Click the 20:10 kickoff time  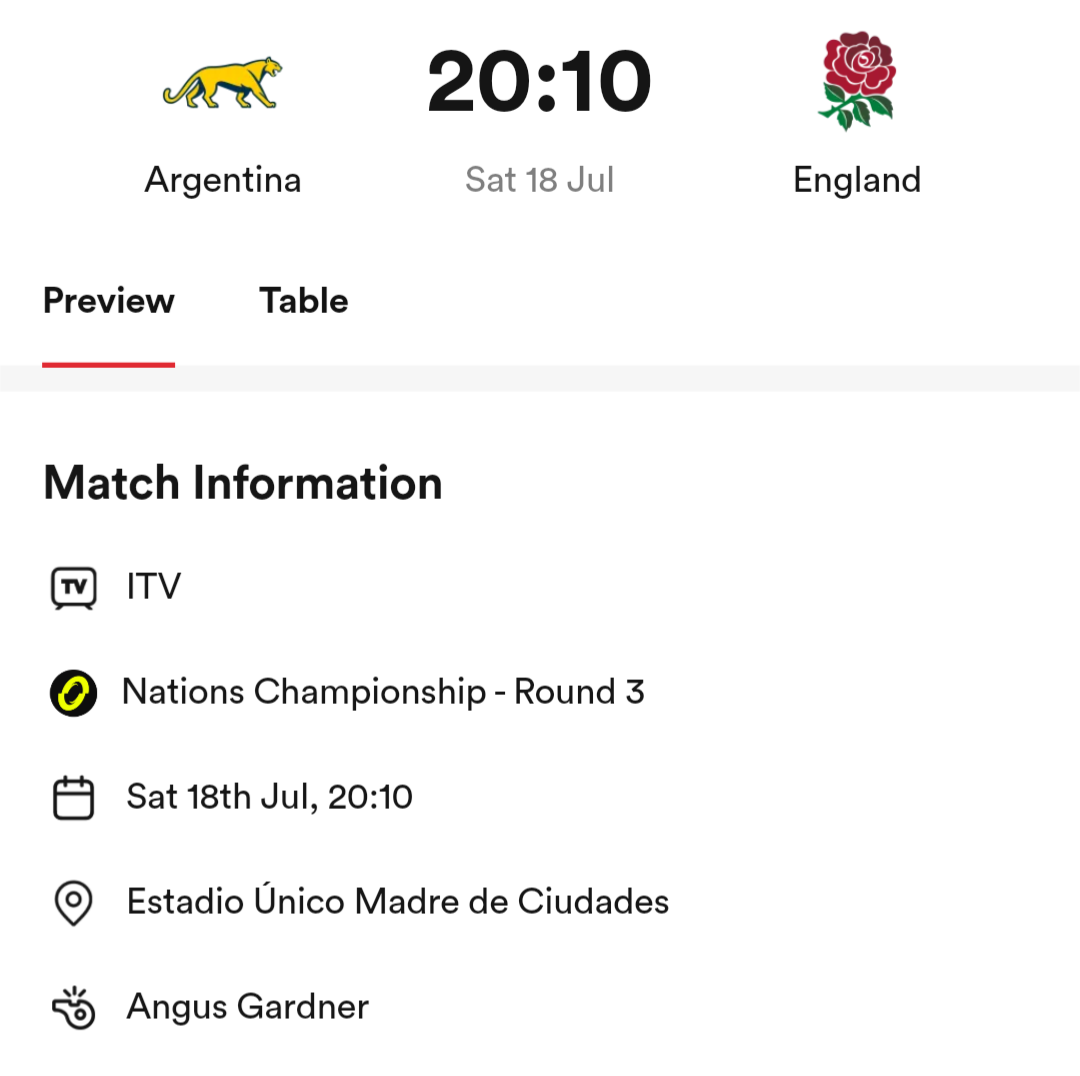coord(539,81)
